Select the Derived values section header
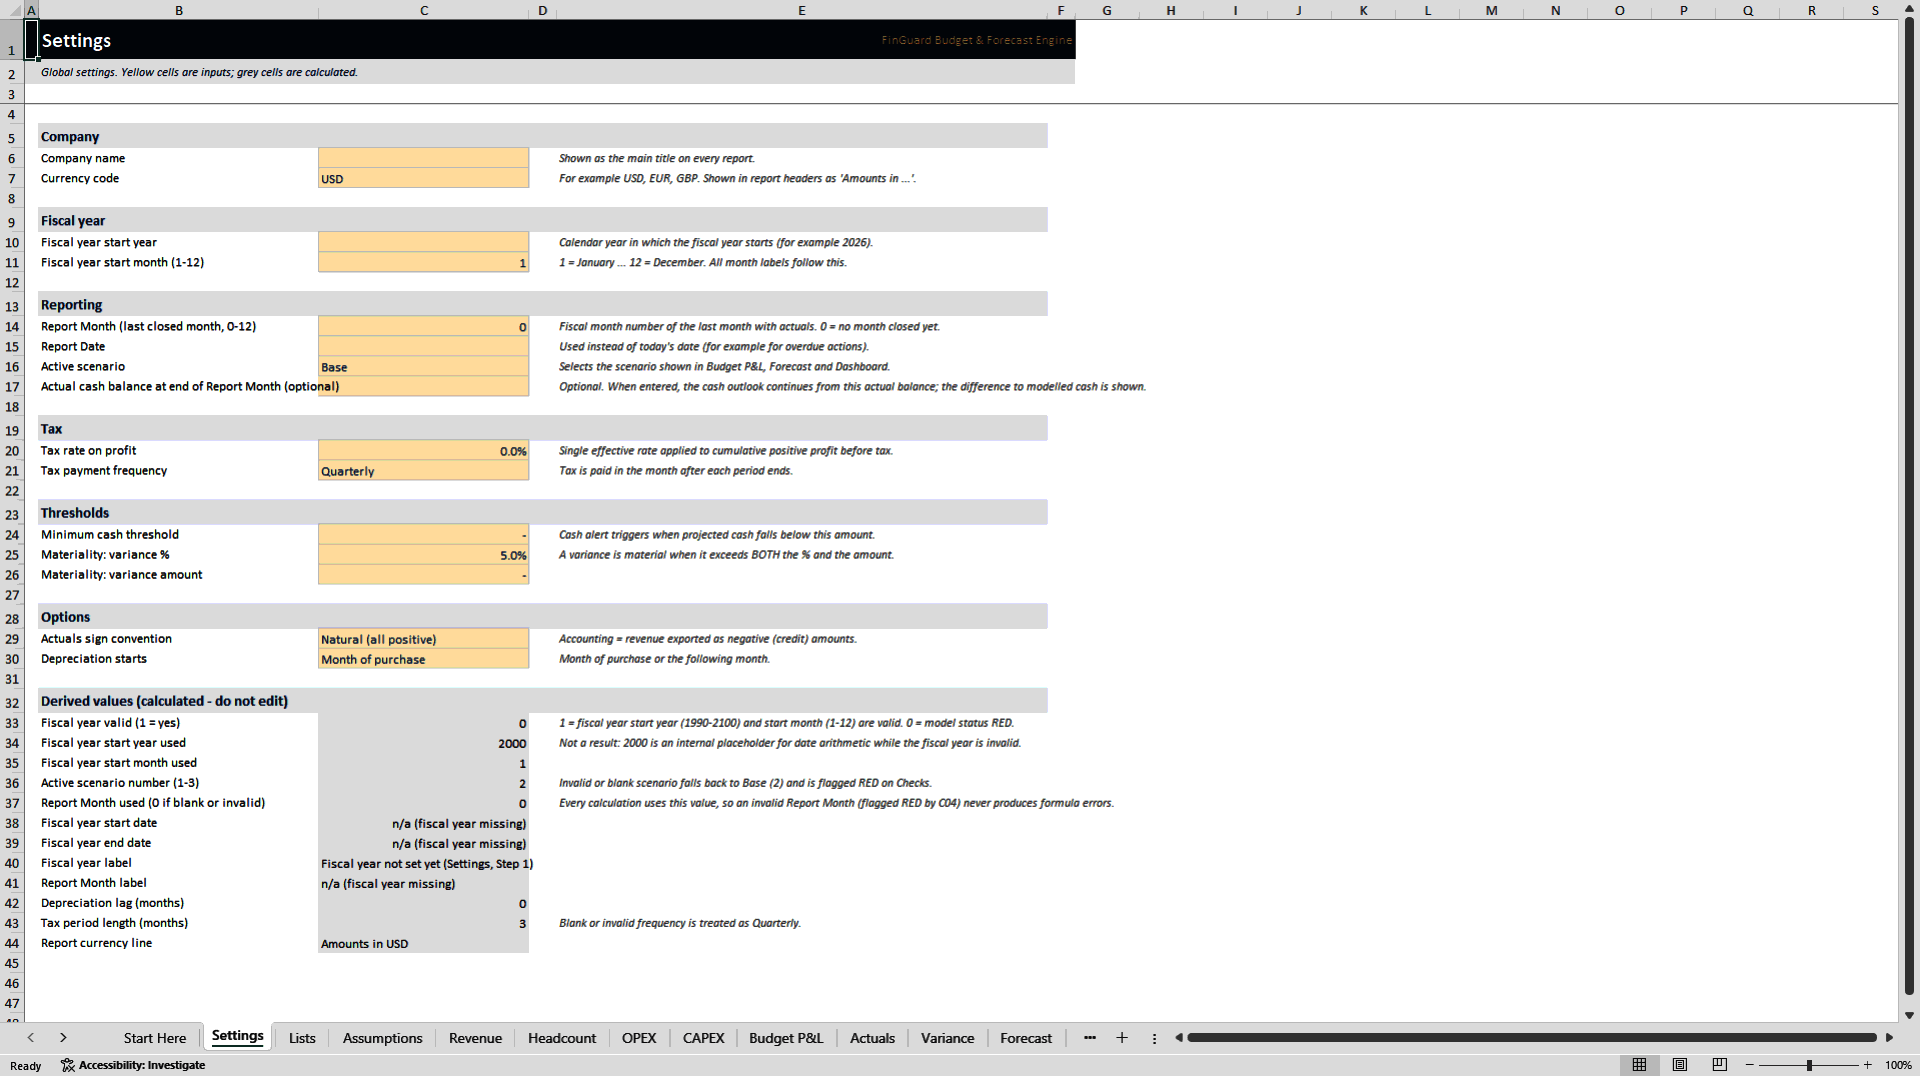The height and width of the screenshot is (1076, 1920). (543, 700)
